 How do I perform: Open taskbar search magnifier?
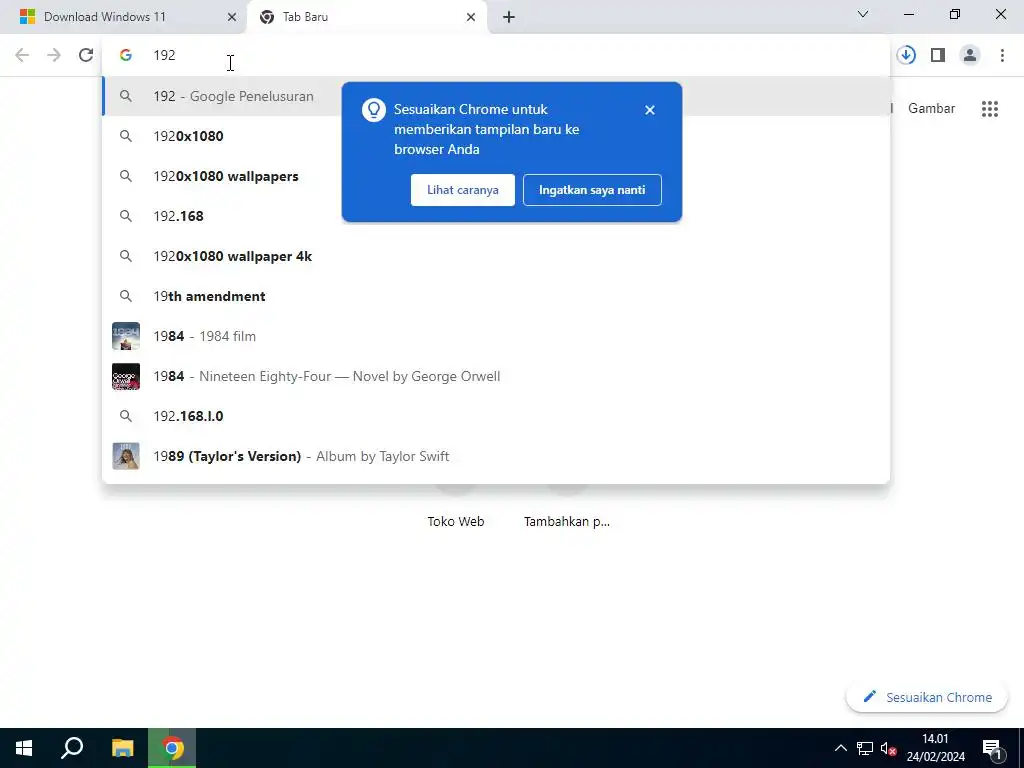coord(72,748)
